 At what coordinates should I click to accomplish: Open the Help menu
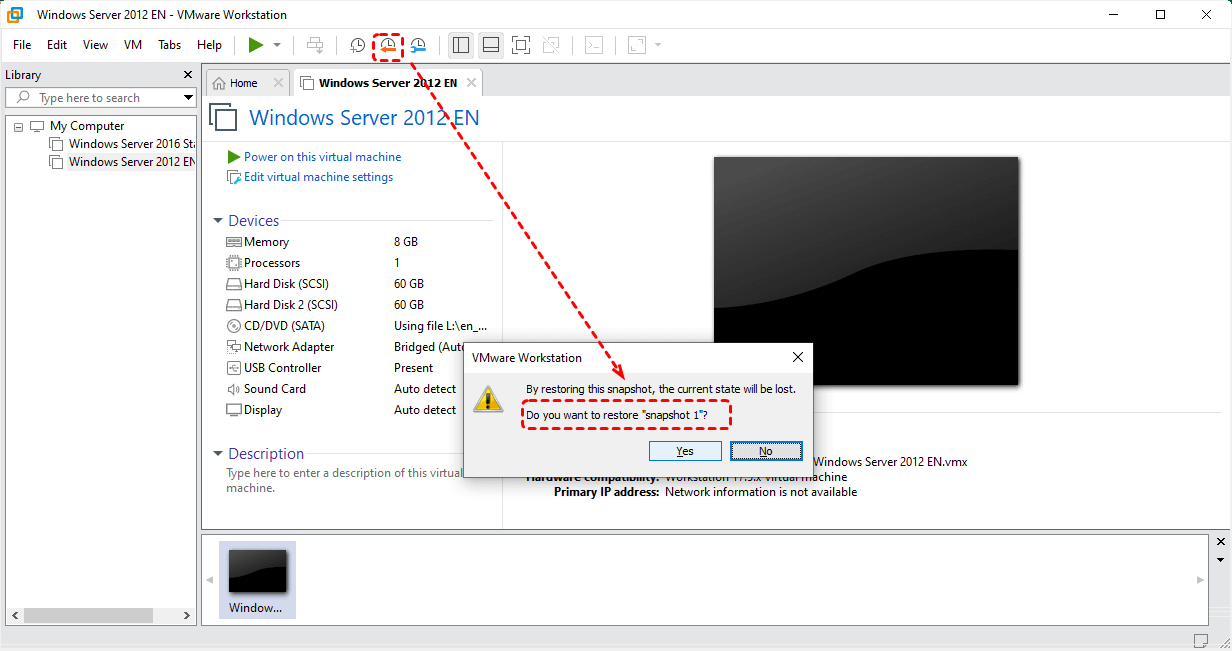coord(210,45)
